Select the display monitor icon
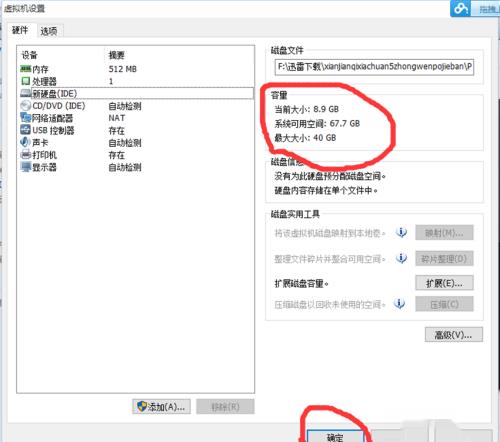This screenshot has width=500, height=442. point(25,167)
